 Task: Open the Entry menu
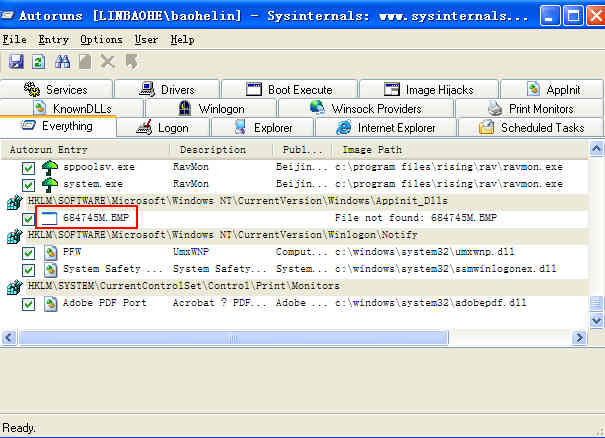coord(53,39)
